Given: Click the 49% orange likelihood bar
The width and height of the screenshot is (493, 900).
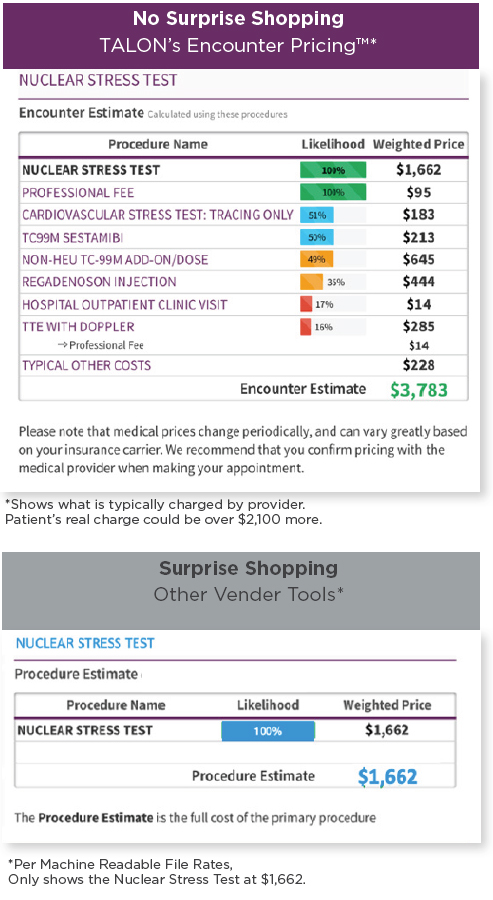Looking at the screenshot, I should tap(316, 259).
